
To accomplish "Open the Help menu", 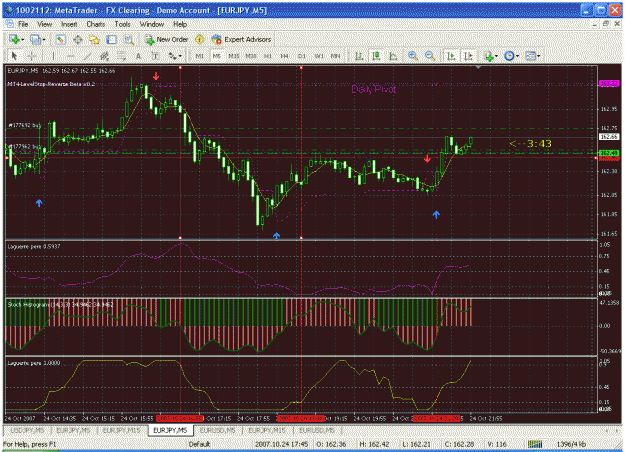I will point(180,24).
